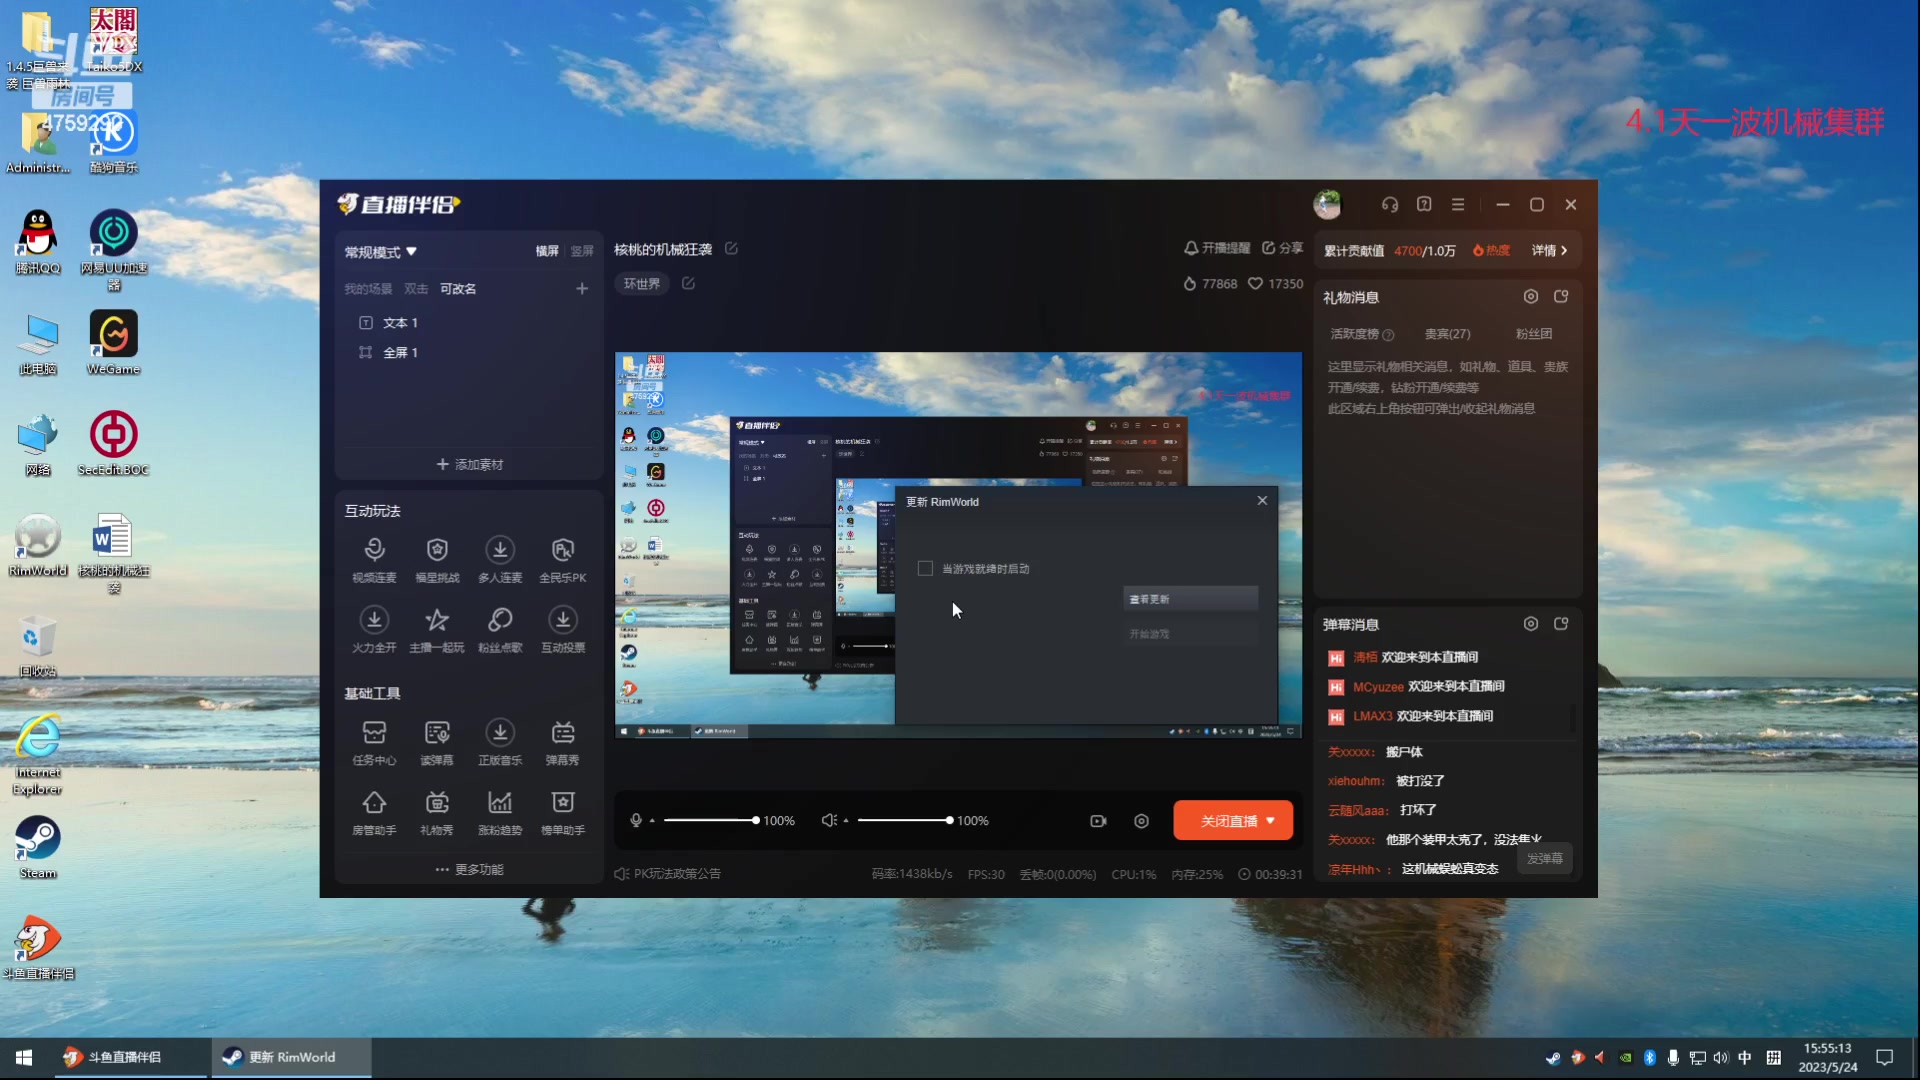Open the help question-mark icon in title bar

1424,204
